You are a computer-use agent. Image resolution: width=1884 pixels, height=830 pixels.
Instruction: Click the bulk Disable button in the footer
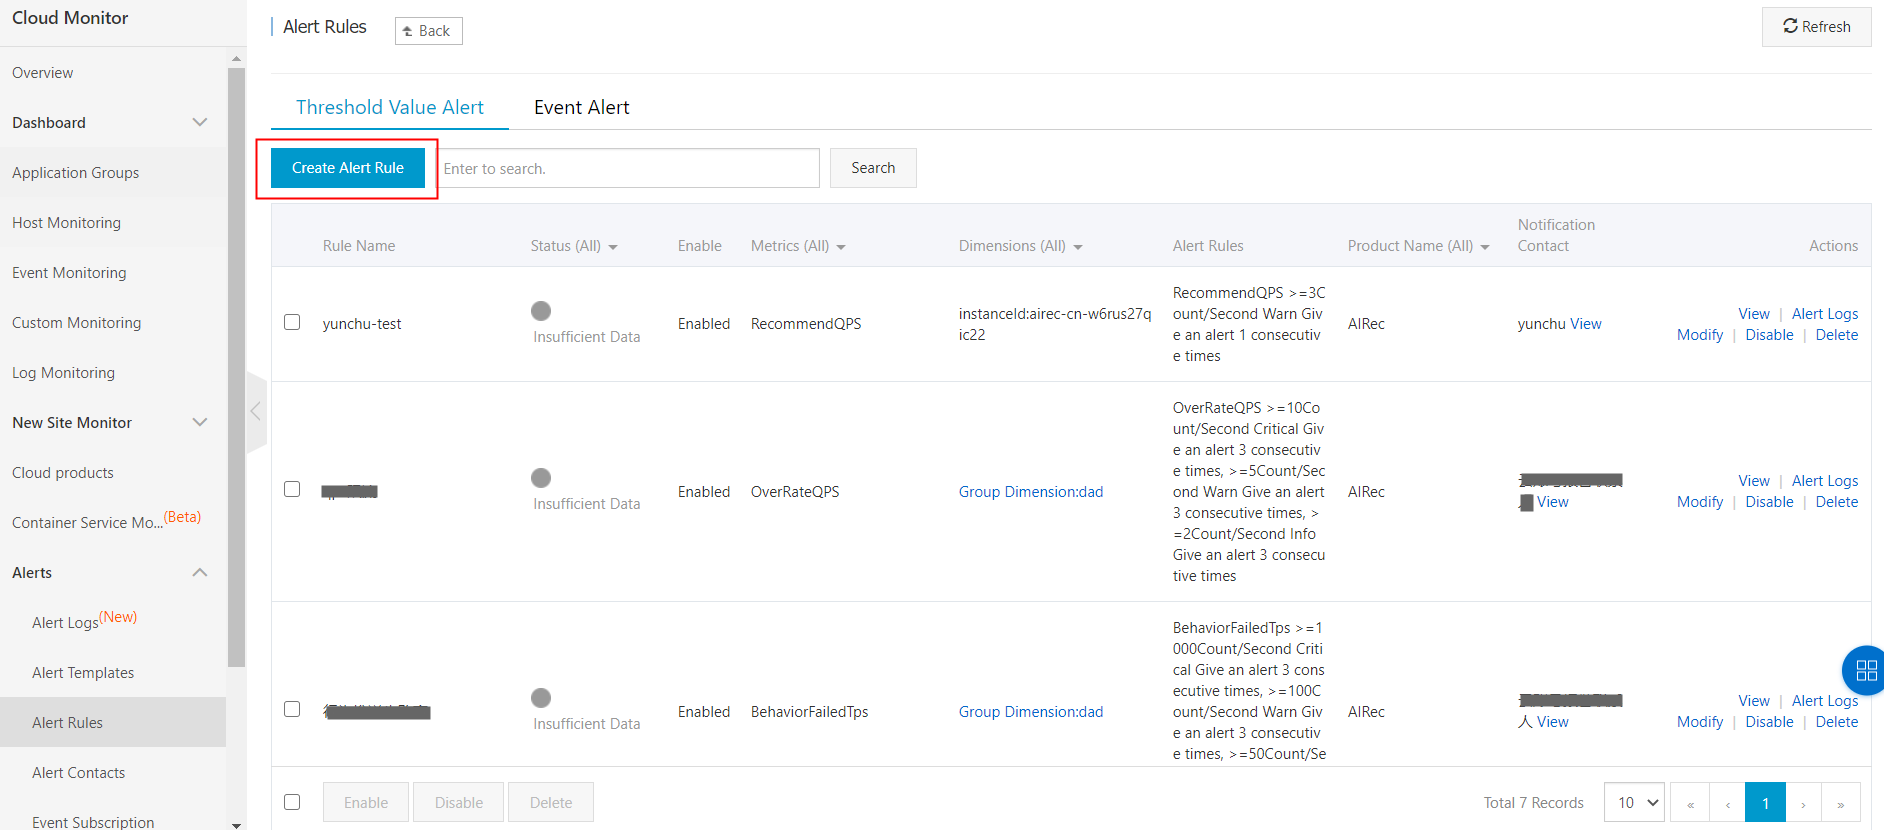(x=459, y=802)
